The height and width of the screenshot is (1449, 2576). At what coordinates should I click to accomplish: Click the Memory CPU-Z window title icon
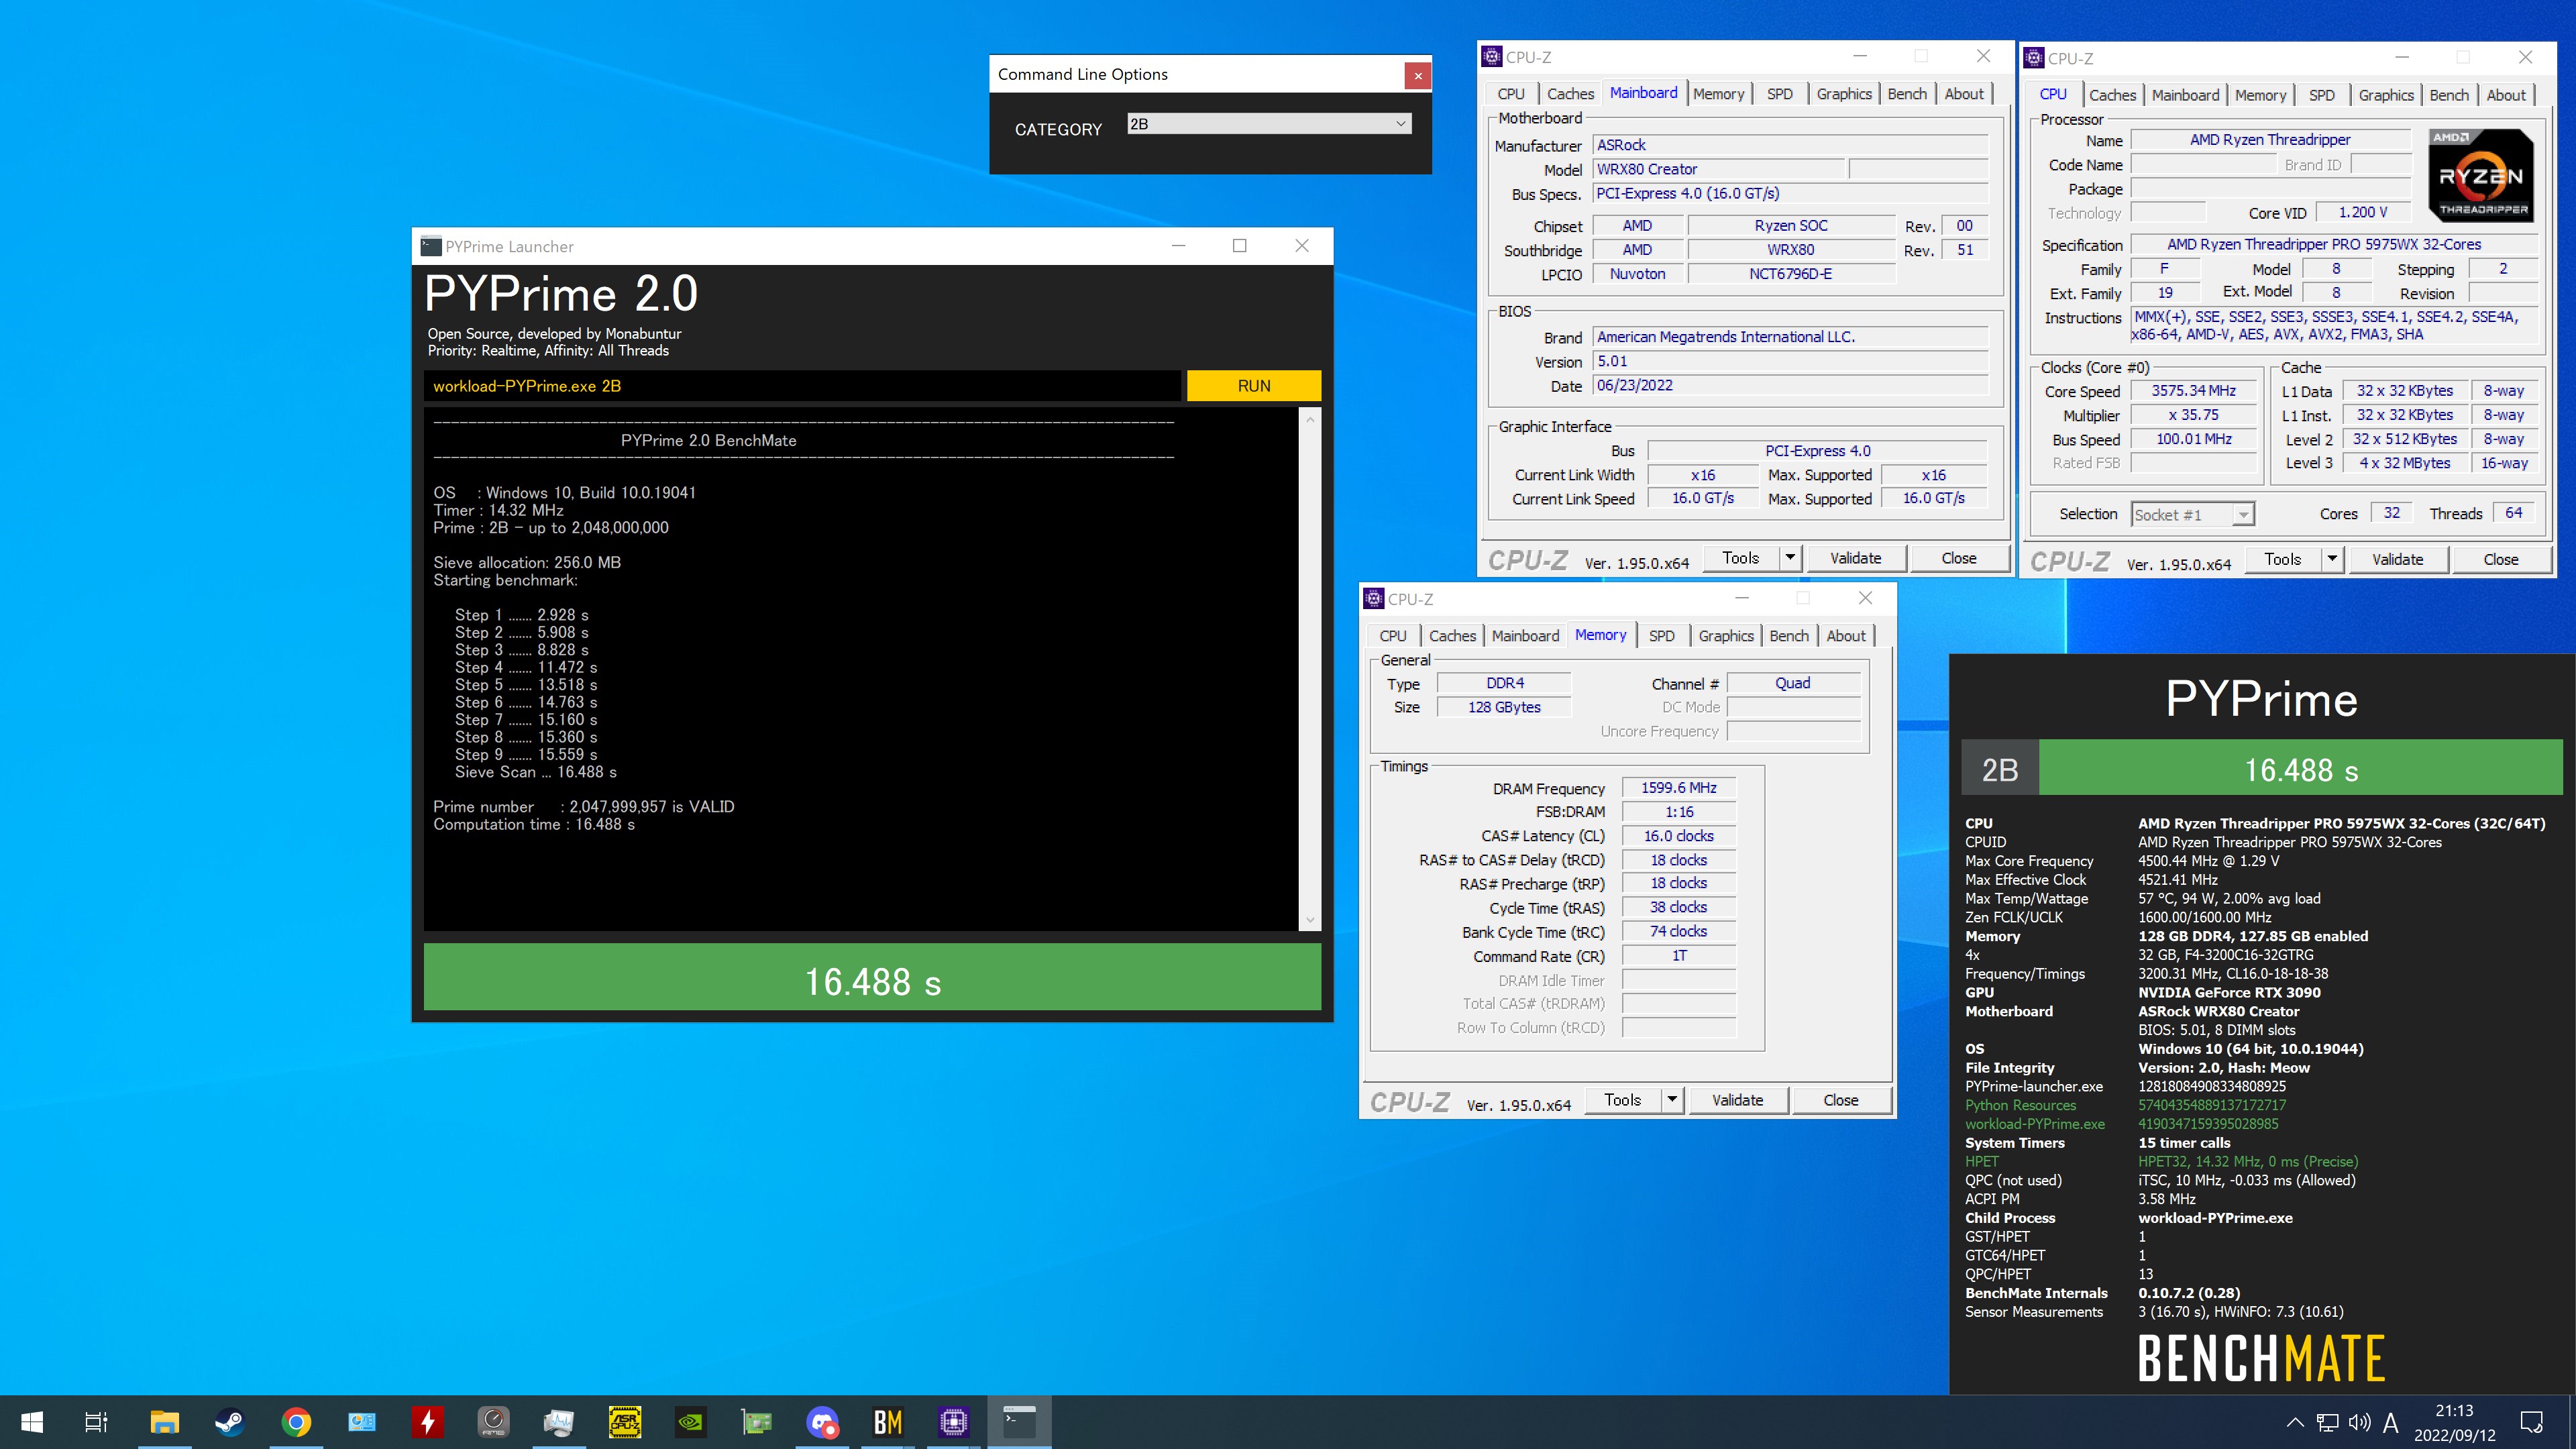pyautogui.click(x=1374, y=599)
